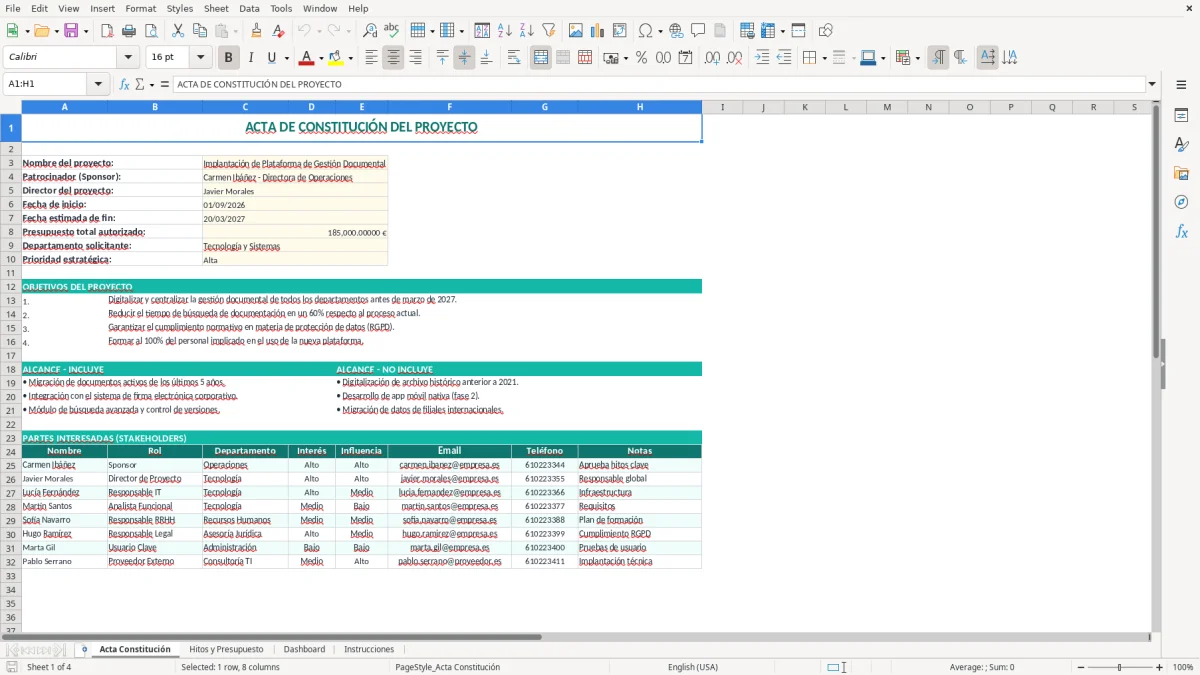Expand Name Box dropdown
The width and height of the screenshot is (1200, 675).
99,84
